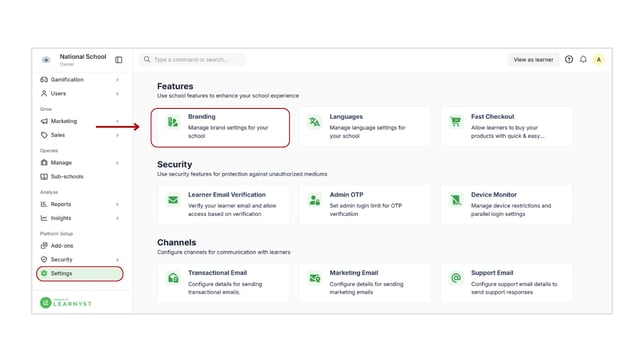Click the Insights graph icon
644x362 pixels.
pos(44,218)
